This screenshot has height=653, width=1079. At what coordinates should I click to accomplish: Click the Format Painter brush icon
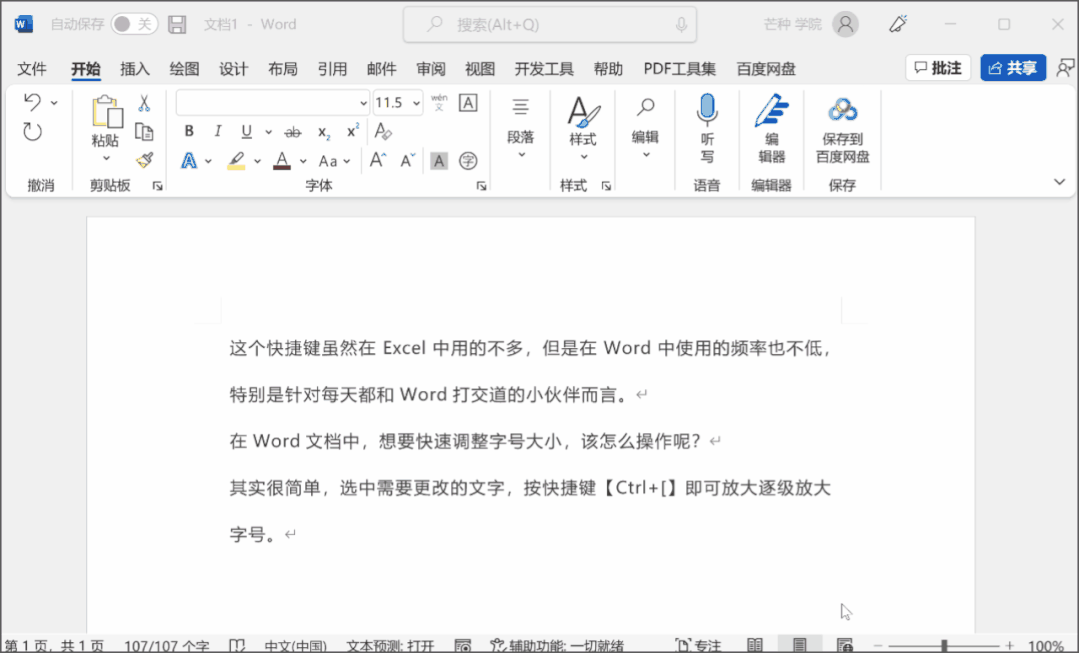[x=144, y=160]
